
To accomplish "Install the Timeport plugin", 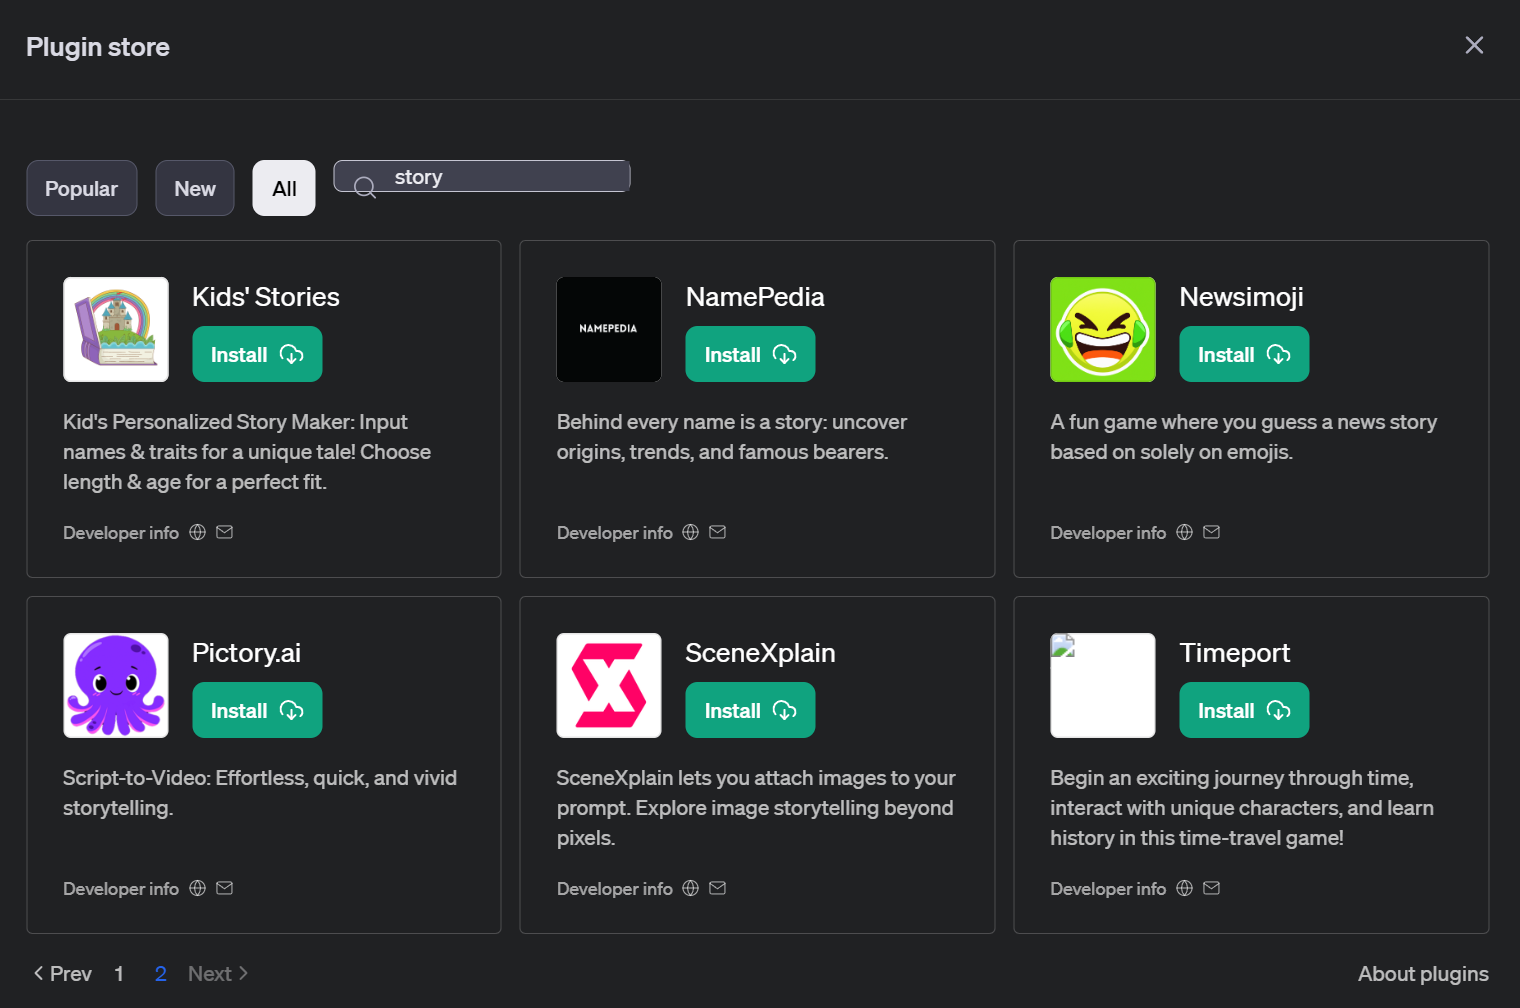I will [1243, 711].
